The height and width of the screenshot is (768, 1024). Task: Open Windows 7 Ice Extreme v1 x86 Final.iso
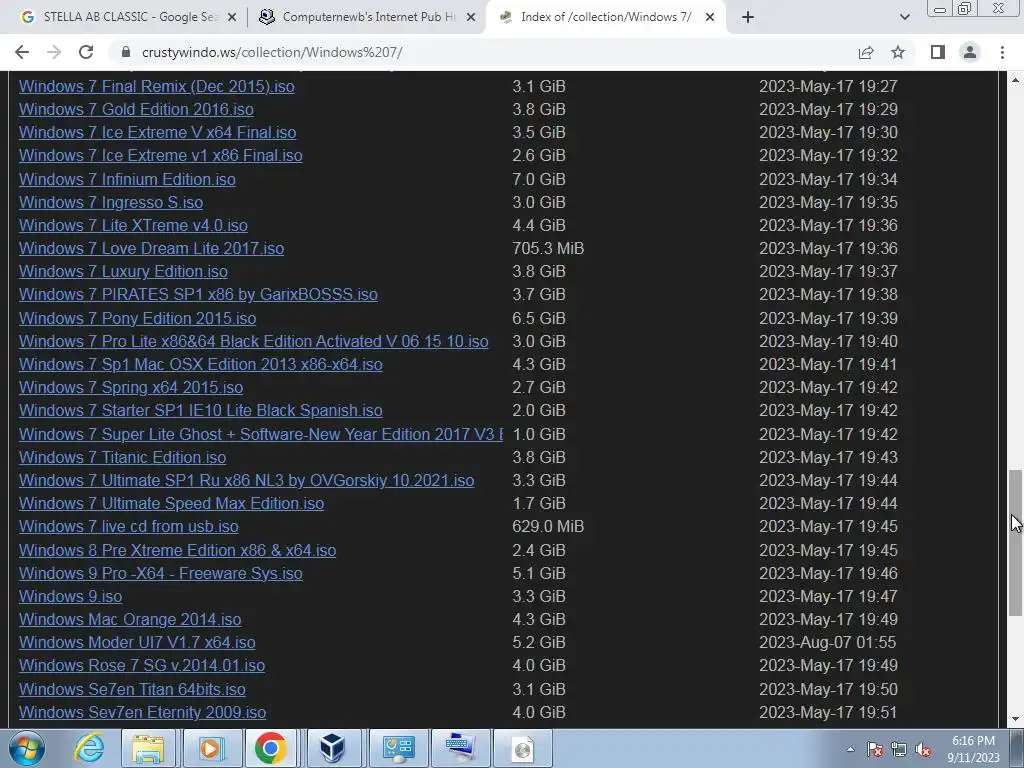coord(161,155)
